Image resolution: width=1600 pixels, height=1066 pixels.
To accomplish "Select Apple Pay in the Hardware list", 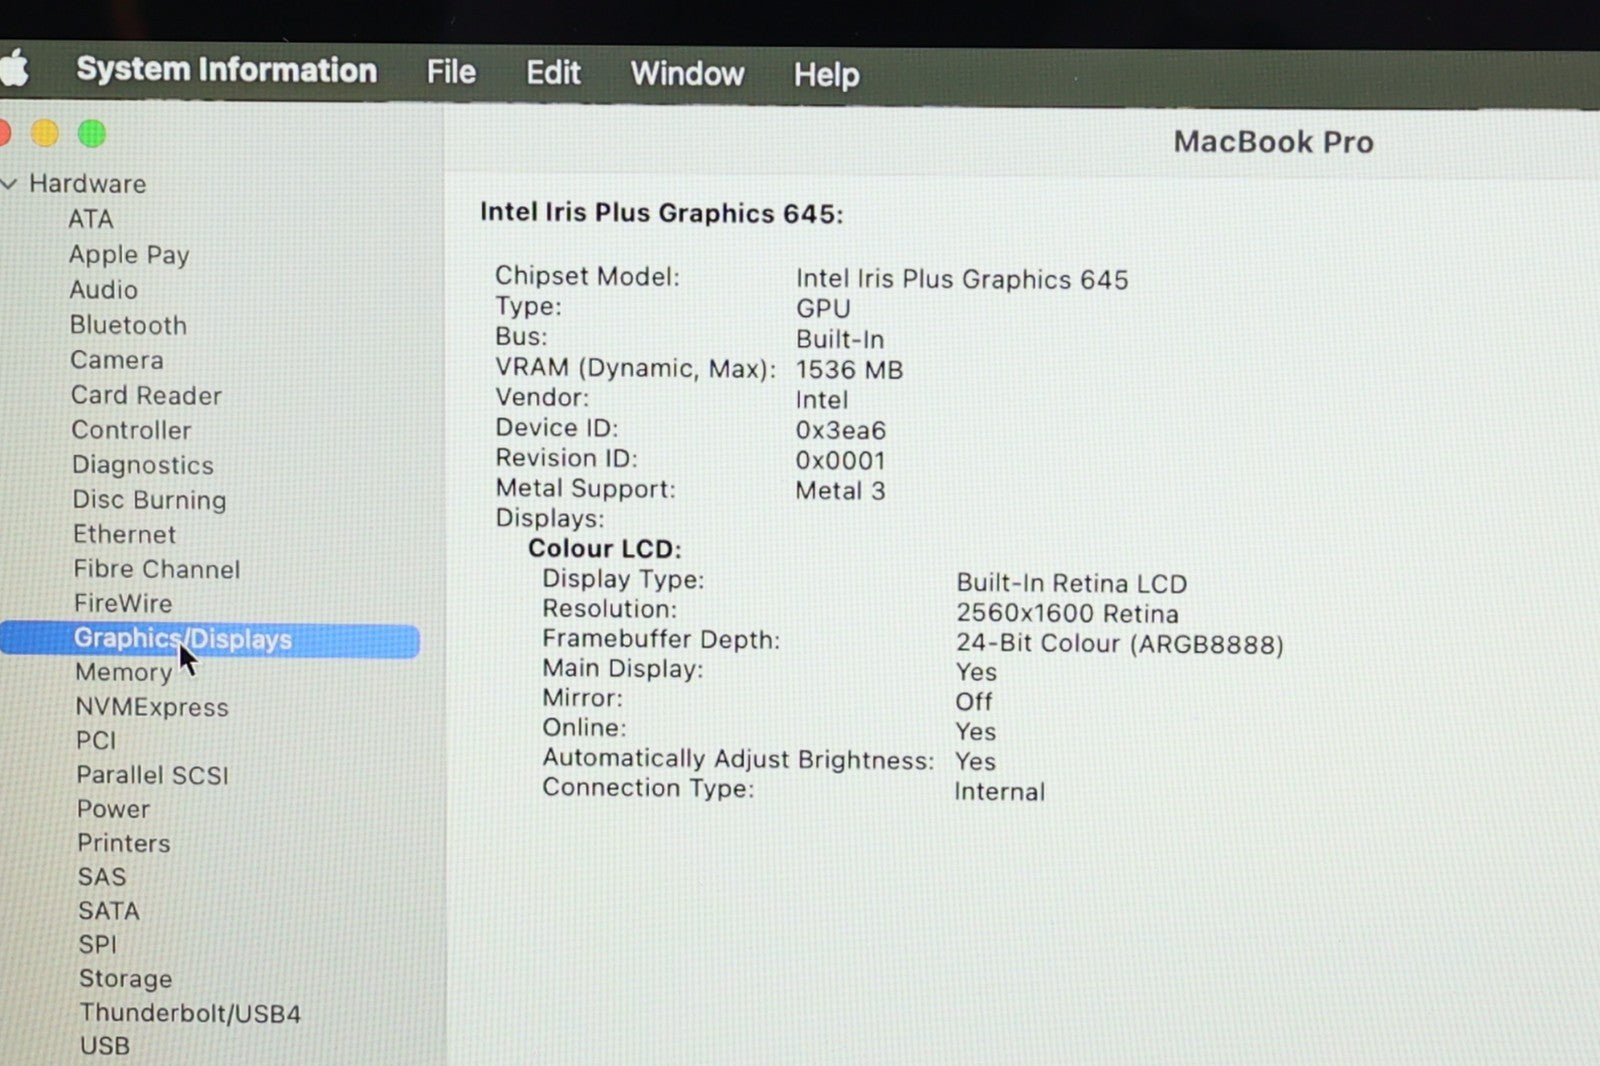I will coord(129,255).
